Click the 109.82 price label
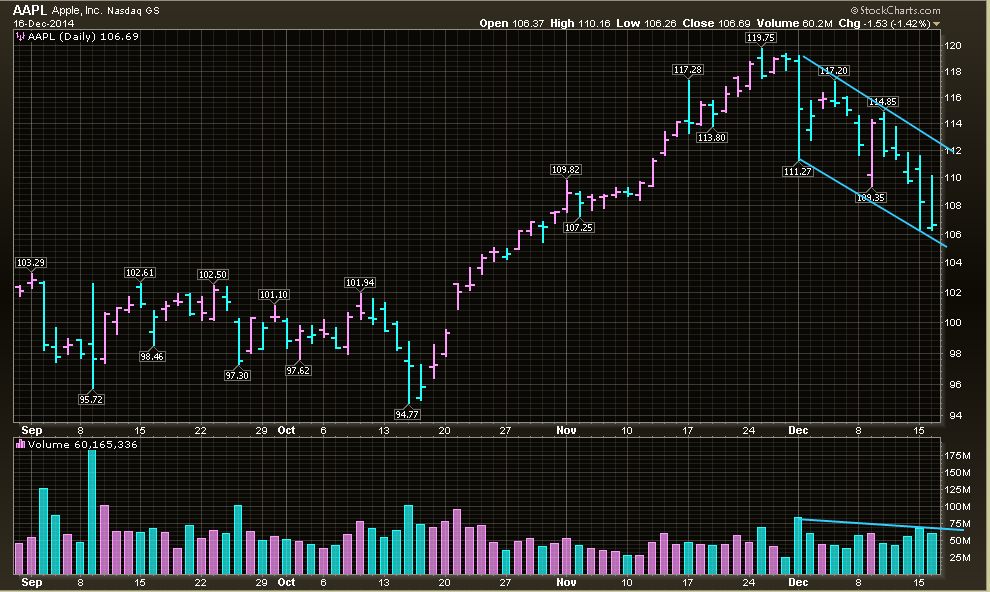Image resolution: width=990 pixels, height=592 pixels. tap(566, 170)
